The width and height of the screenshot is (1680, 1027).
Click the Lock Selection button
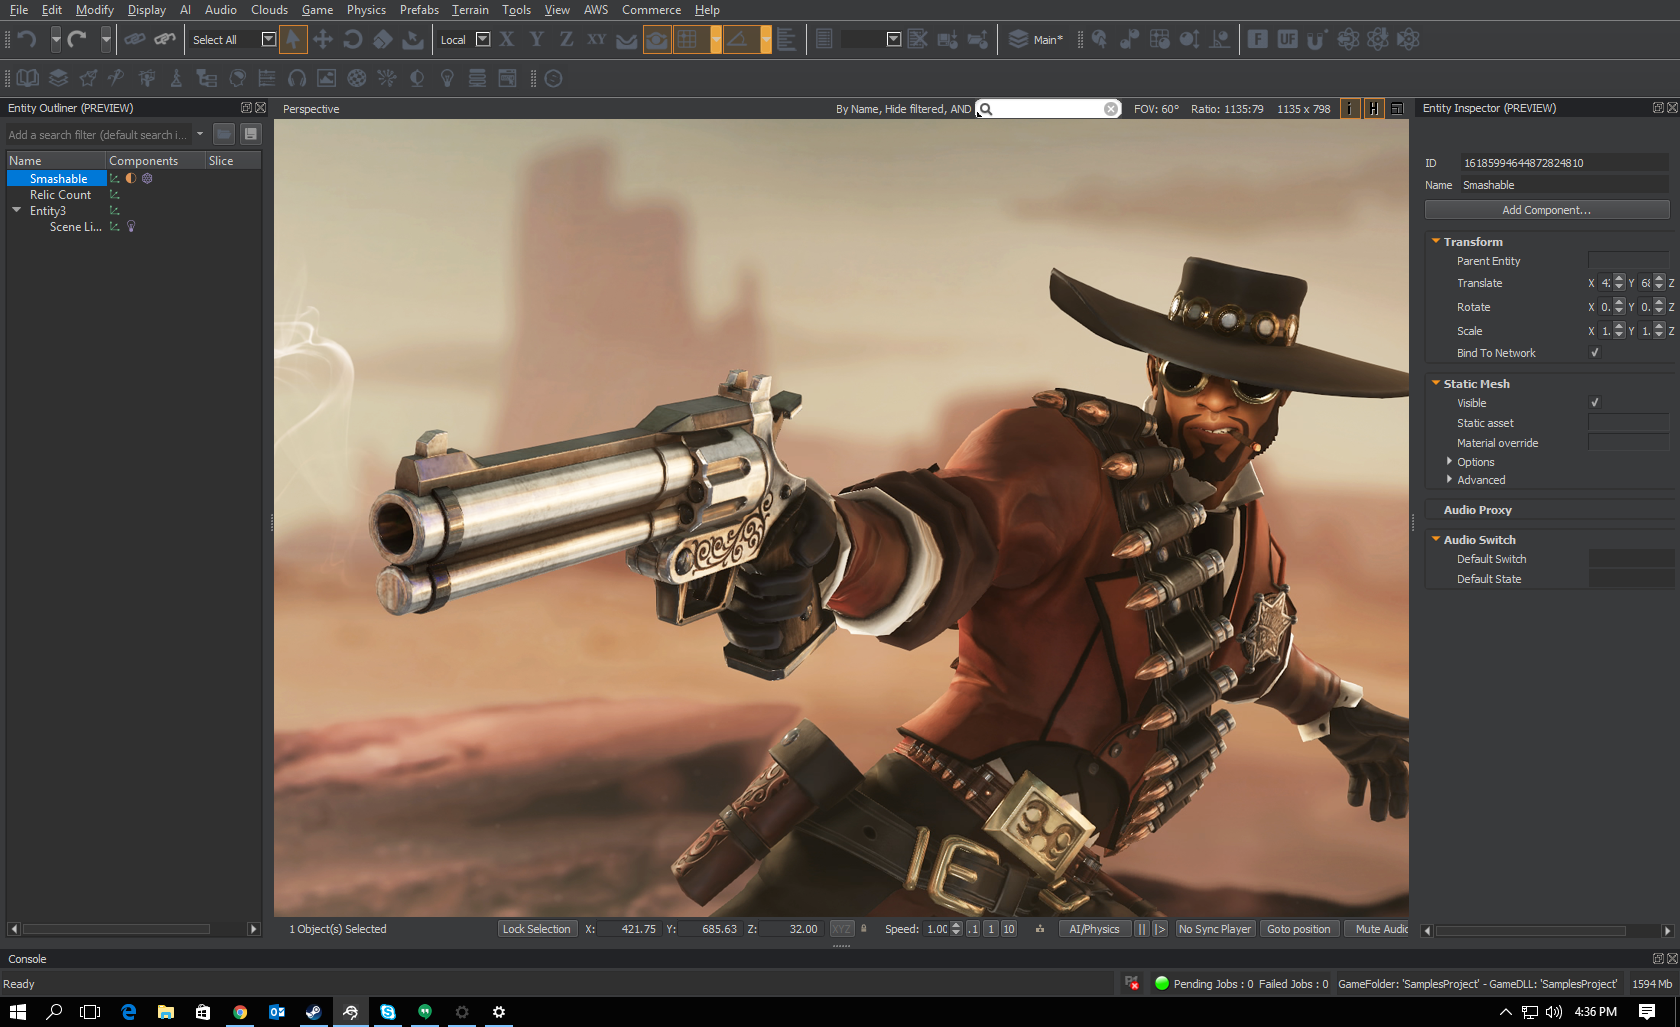click(537, 929)
